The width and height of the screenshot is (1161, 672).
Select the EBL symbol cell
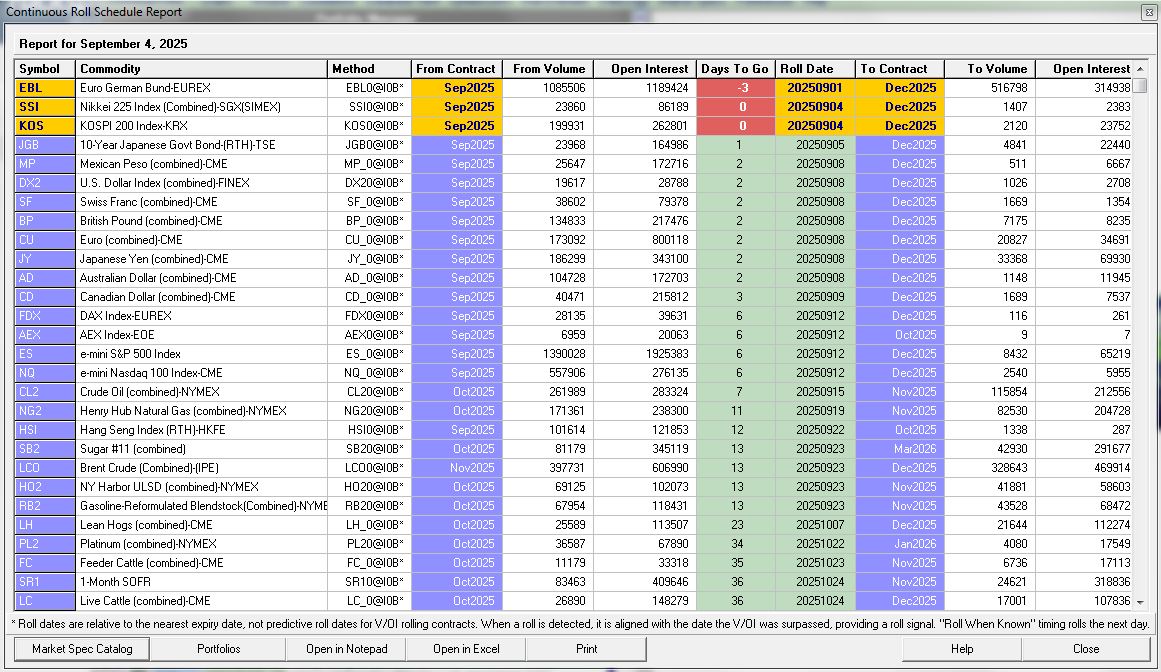pos(45,88)
